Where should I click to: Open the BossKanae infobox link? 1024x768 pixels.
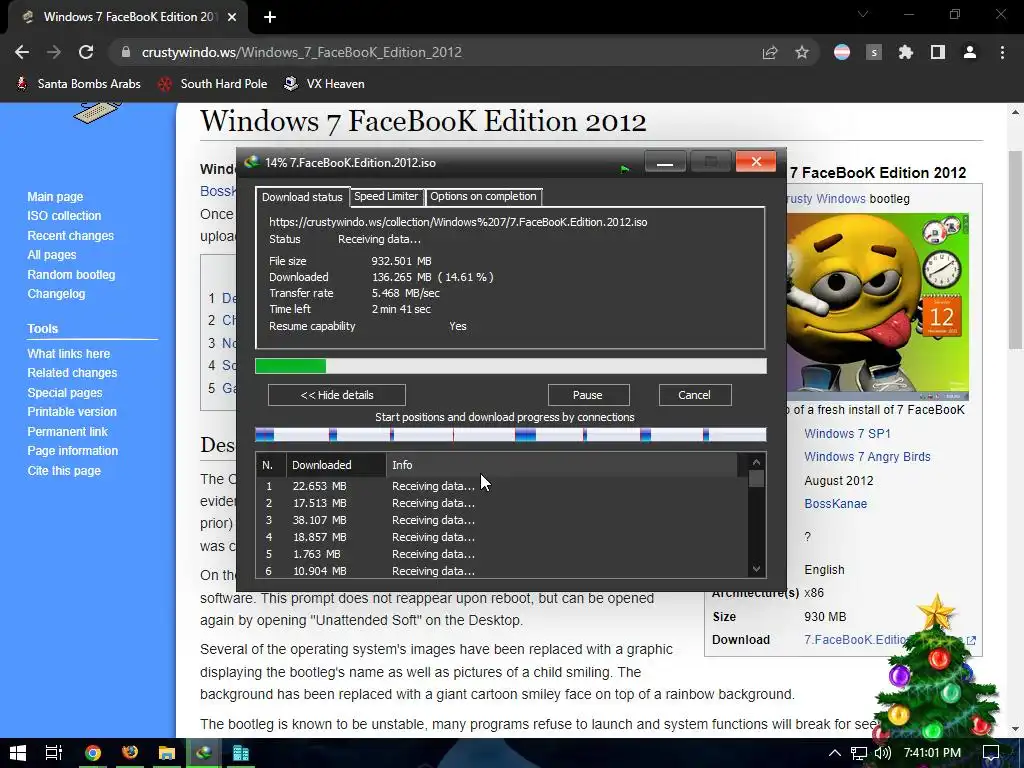pyautogui.click(x=835, y=504)
